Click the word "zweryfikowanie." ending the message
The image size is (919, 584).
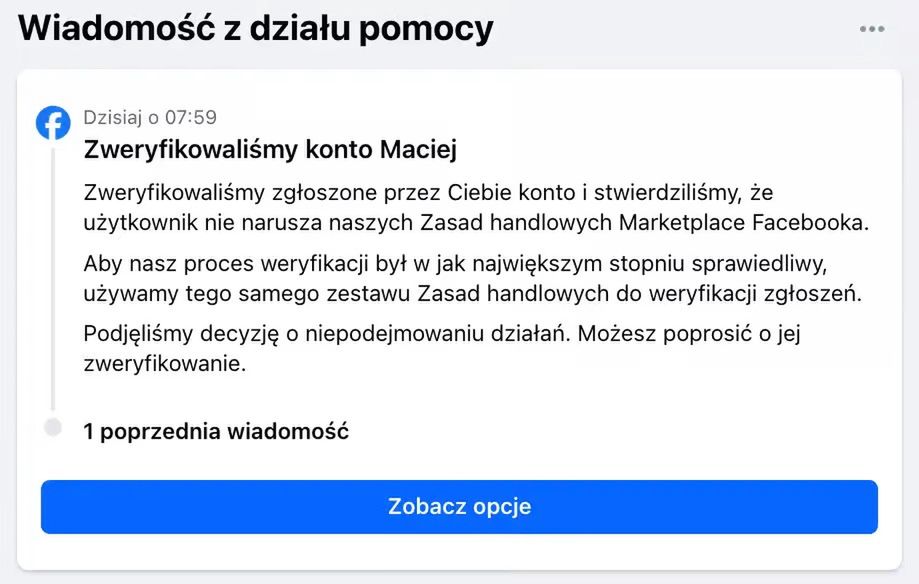coord(164,364)
